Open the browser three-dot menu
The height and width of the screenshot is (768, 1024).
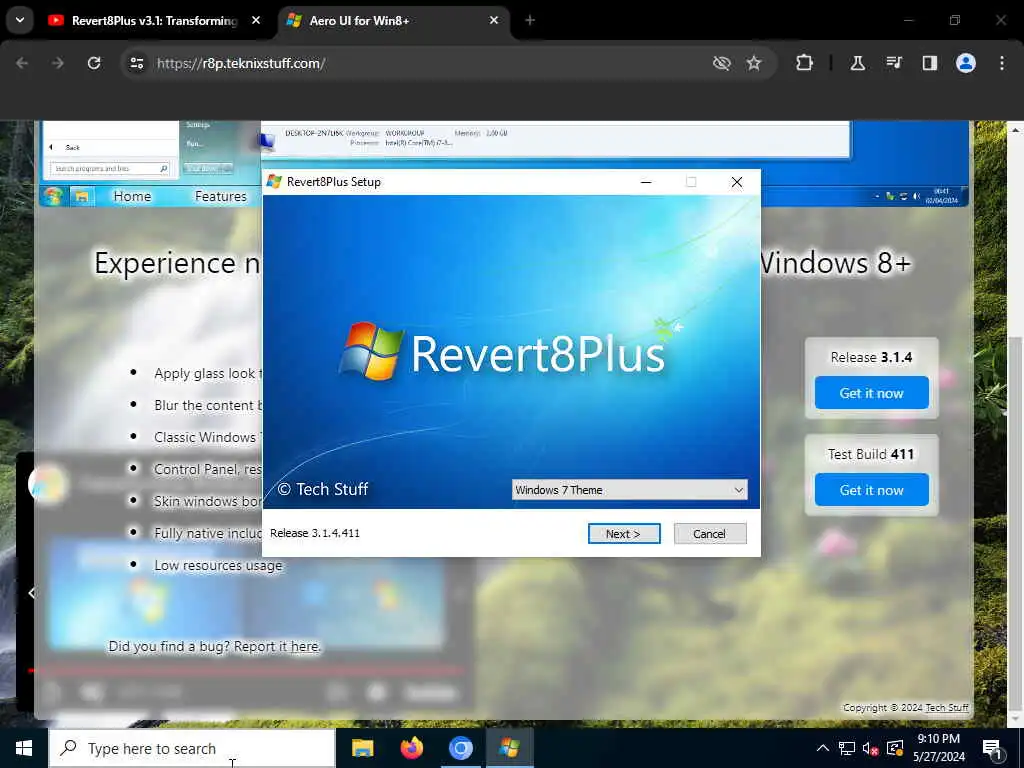tap(1002, 63)
